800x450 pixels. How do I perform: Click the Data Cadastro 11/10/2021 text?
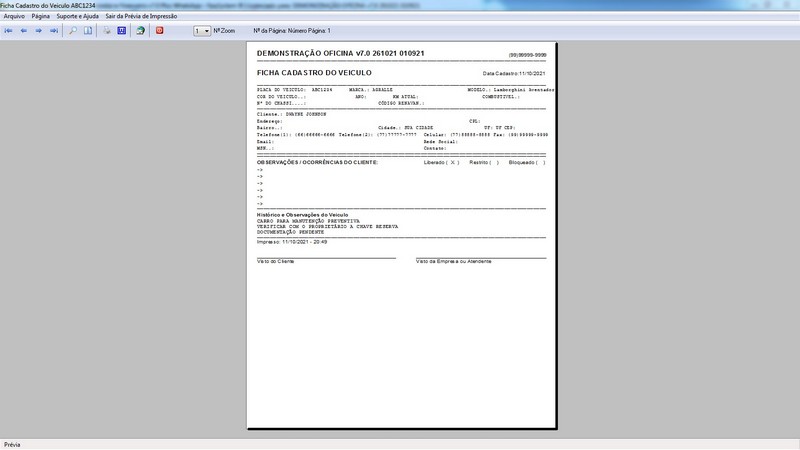click(514, 73)
